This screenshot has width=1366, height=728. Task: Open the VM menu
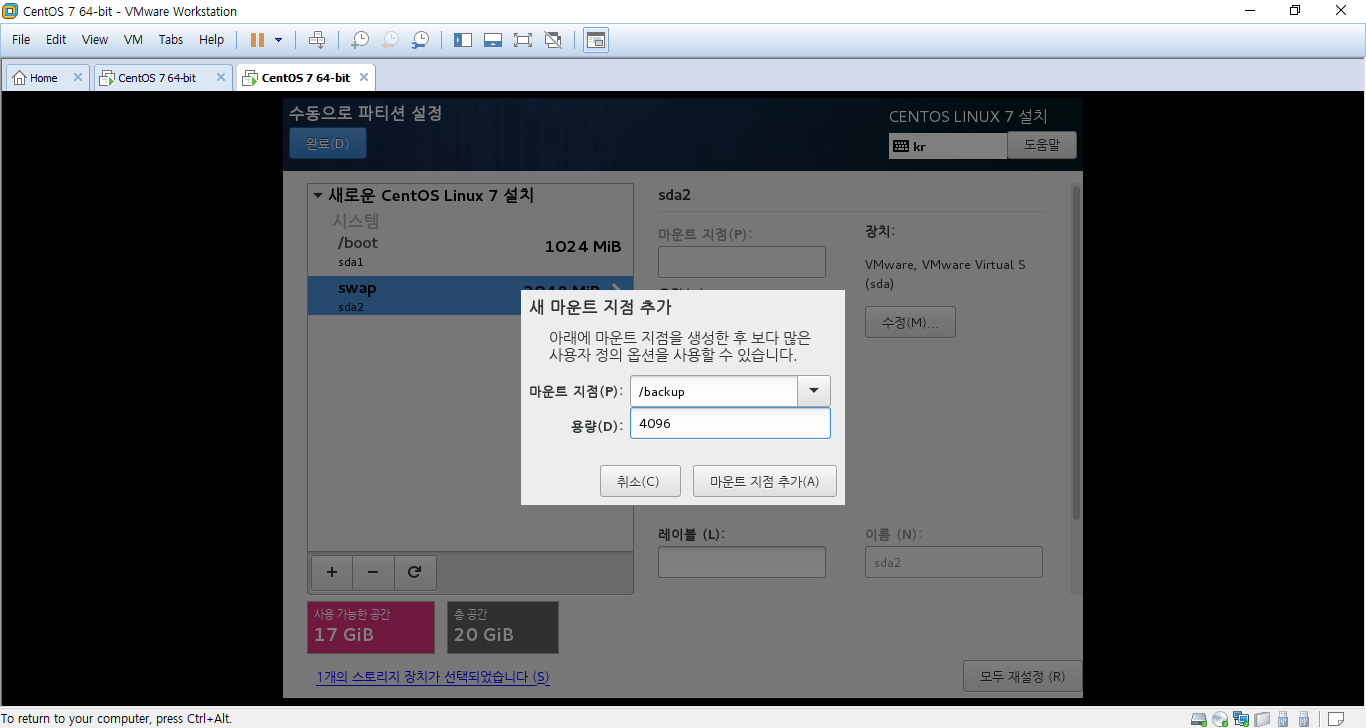point(133,40)
